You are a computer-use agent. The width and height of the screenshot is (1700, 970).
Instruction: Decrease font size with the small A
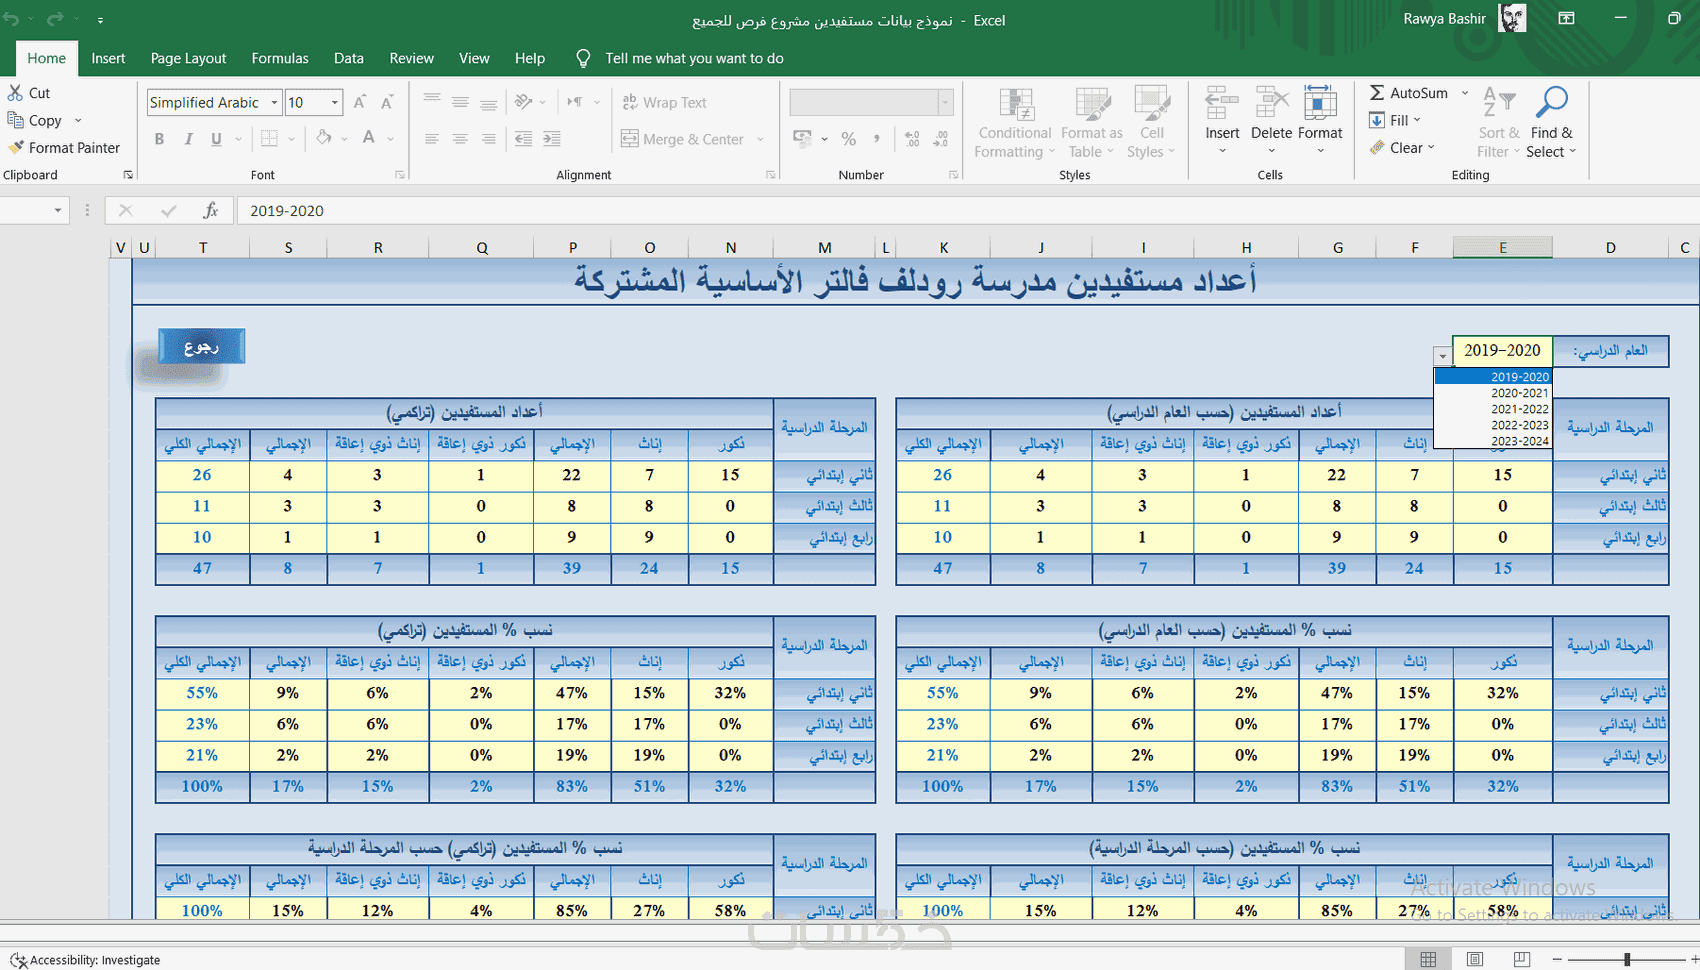point(387,102)
